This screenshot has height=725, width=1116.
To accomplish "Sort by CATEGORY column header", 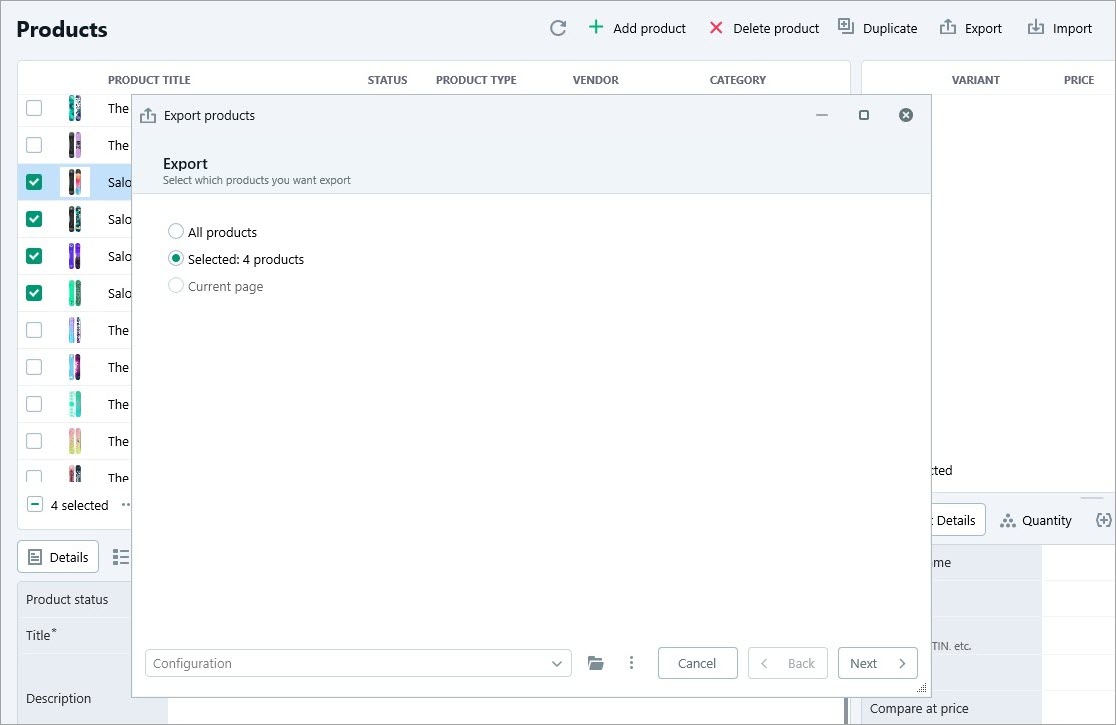I will click(738, 80).
